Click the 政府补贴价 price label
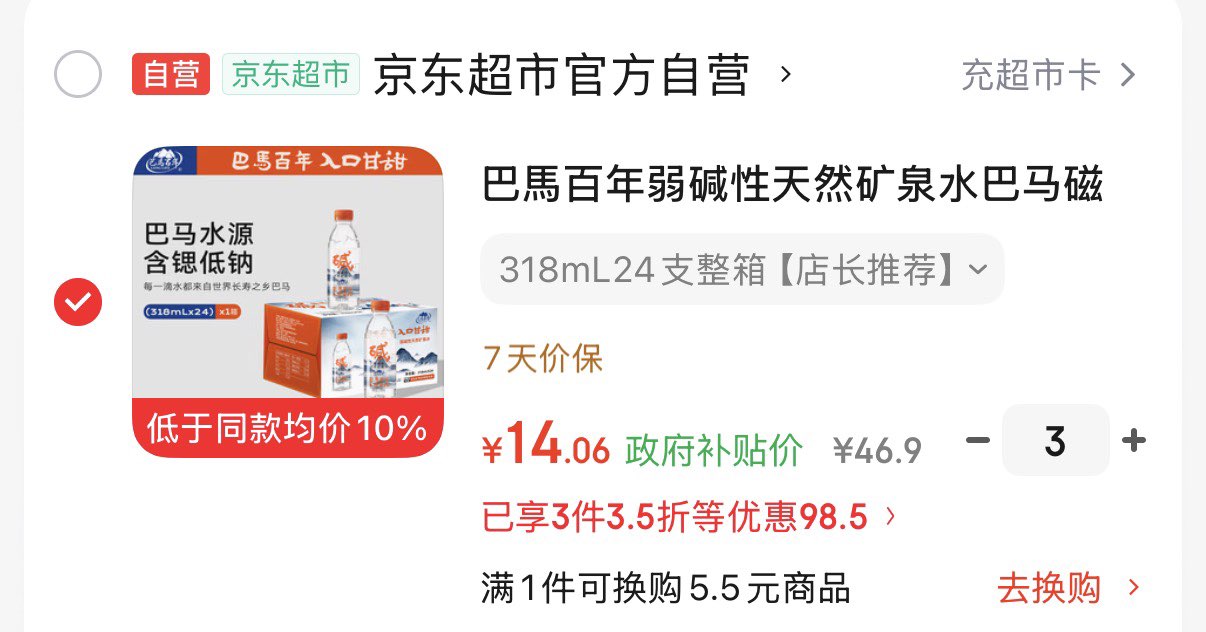Image resolution: width=1206 pixels, height=632 pixels. coord(714,451)
